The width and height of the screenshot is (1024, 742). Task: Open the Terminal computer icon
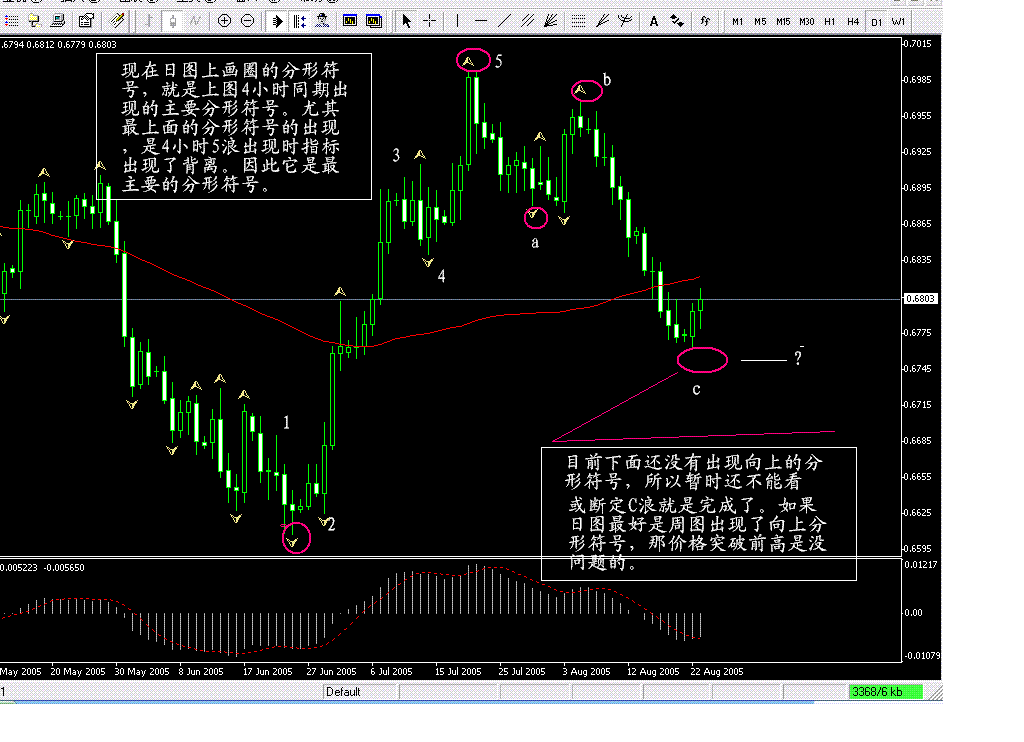(58, 21)
